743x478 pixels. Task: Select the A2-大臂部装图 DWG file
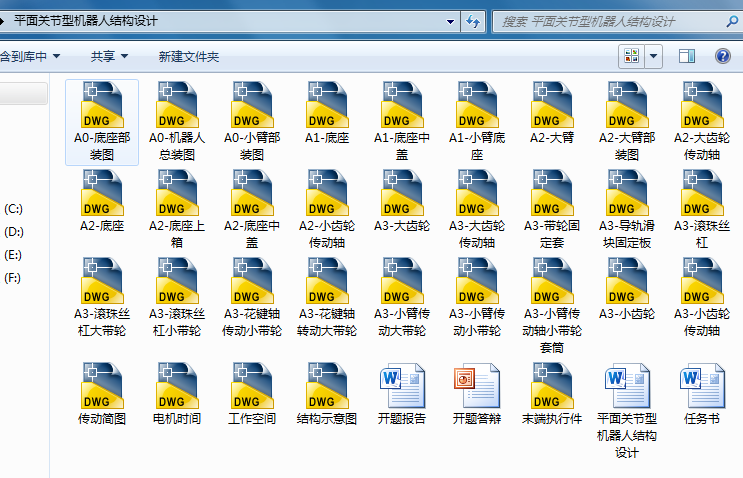[x=627, y=121]
